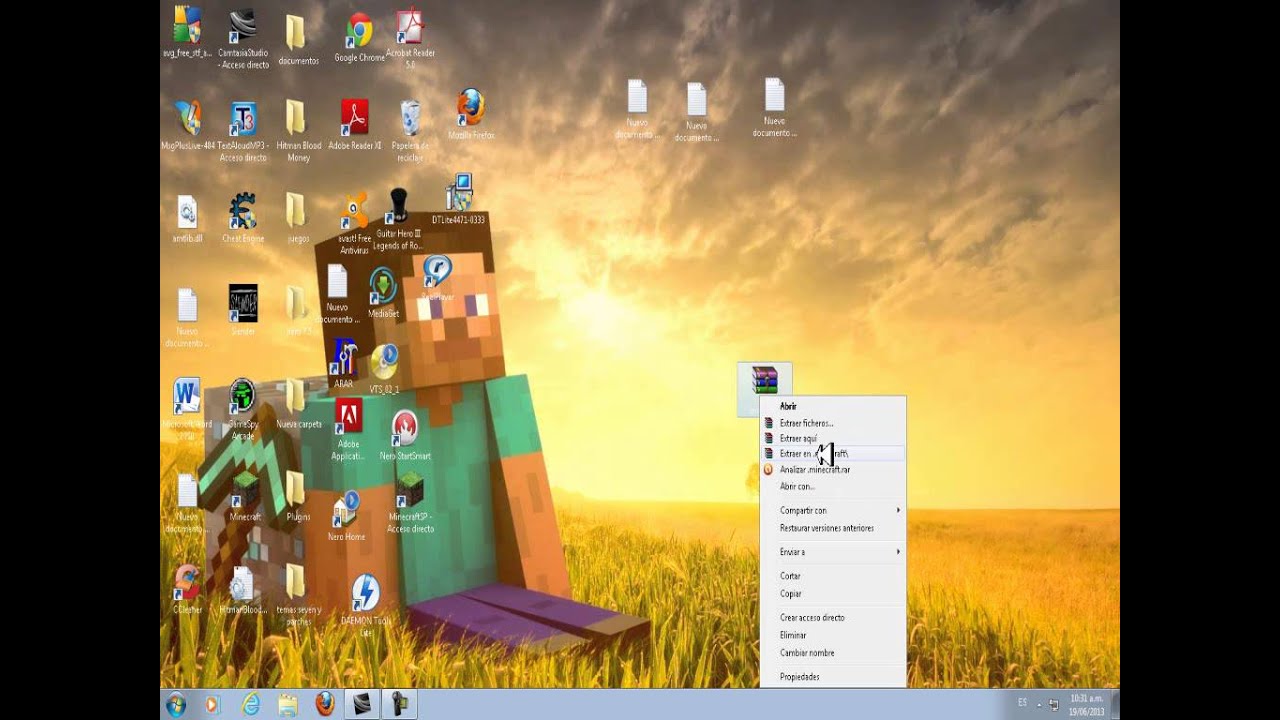The image size is (1280, 720).
Task: Choose Eliminar in the context menu
Action: coord(832,635)
